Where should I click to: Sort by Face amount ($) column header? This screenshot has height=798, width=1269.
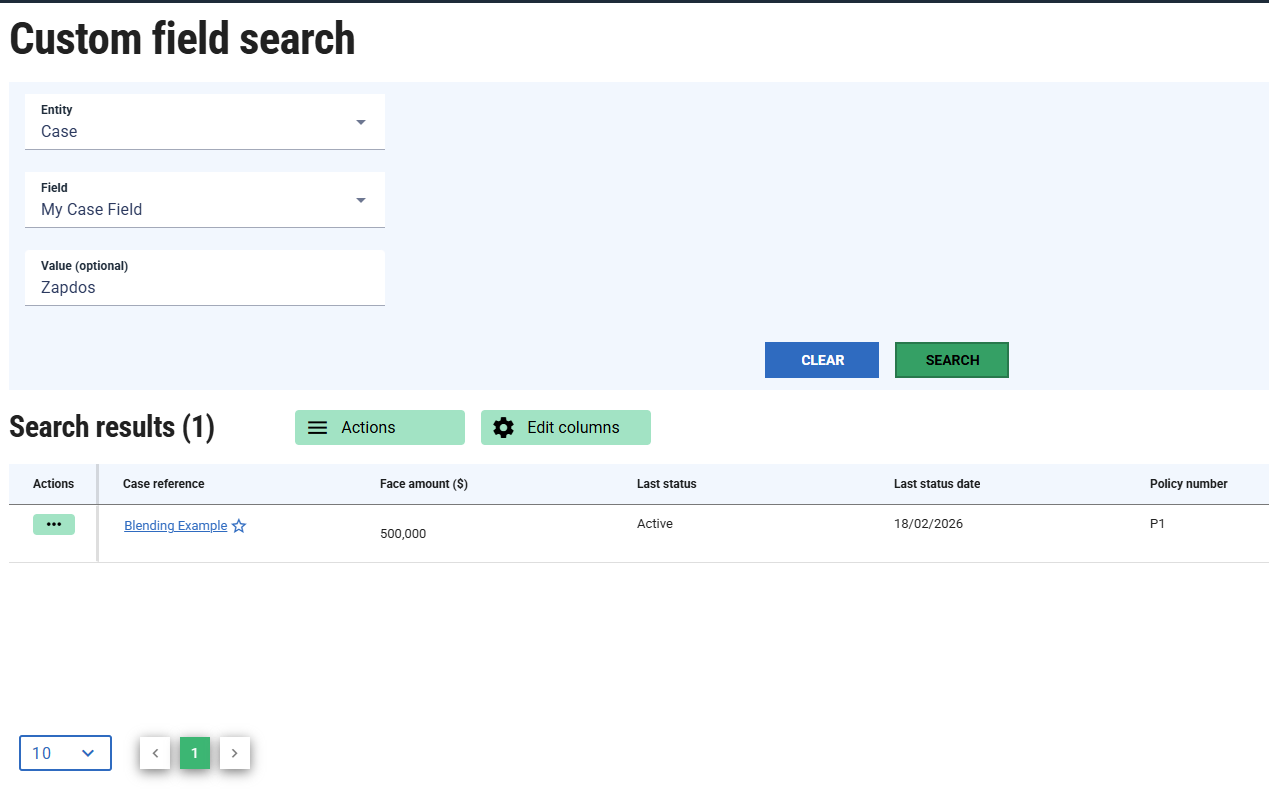423,484
